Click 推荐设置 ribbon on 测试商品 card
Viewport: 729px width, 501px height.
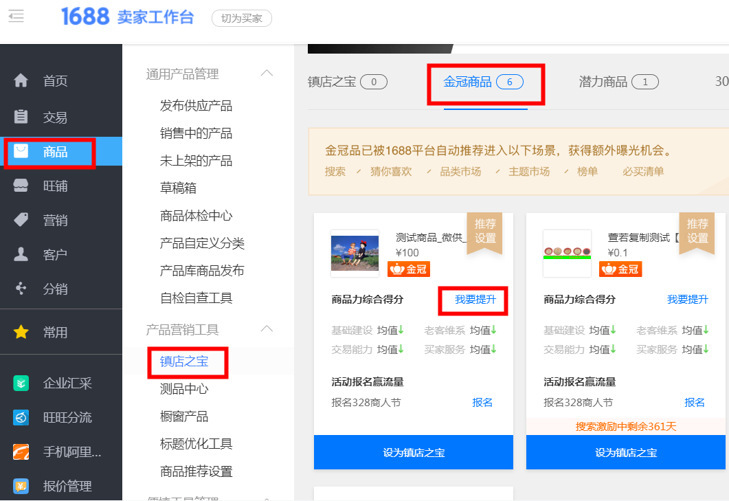[x=484, y=231]
